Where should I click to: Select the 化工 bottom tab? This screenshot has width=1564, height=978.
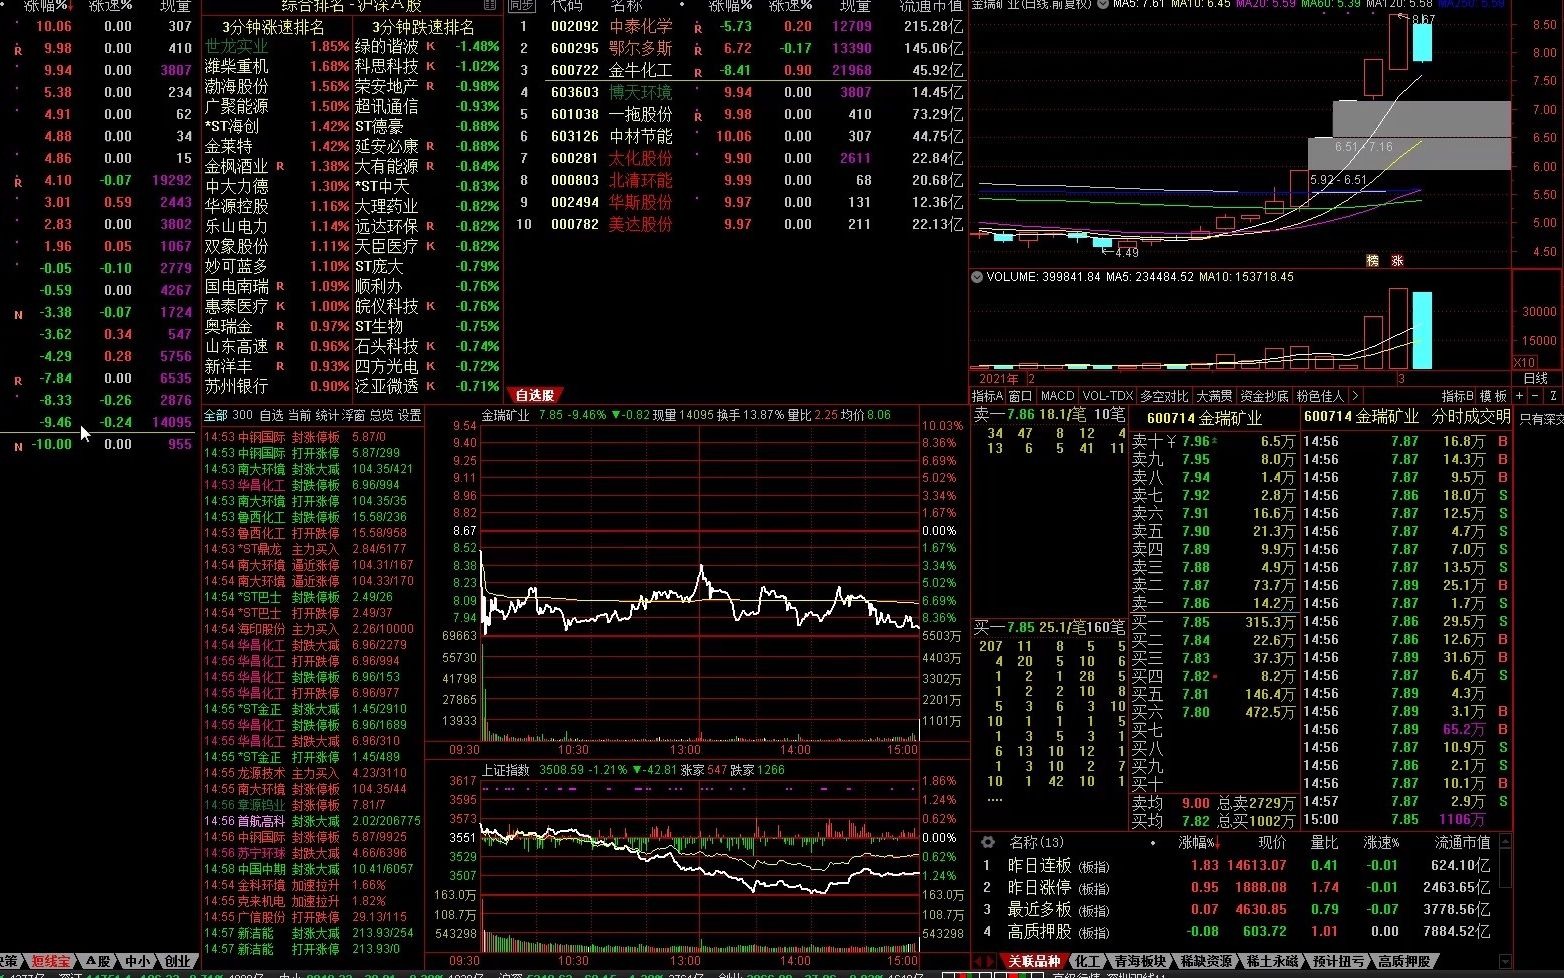coord(1087,962)
